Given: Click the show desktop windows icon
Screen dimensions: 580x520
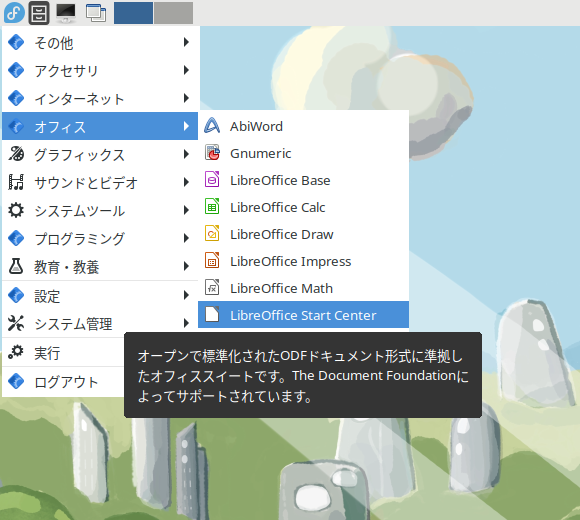Looking at the screenshot, I should (96, 13).
